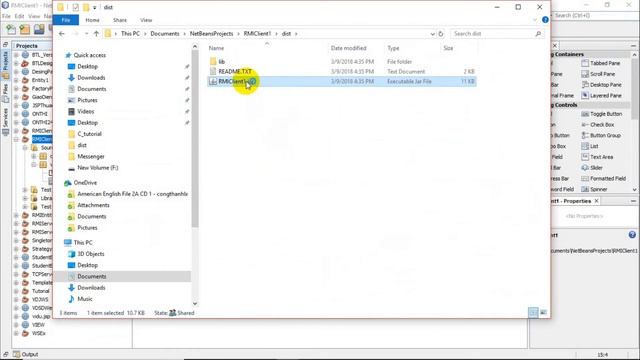Open the Share ribbon tab
The width and height of the screenshot is (640, 360).
[x=120, y=20]
